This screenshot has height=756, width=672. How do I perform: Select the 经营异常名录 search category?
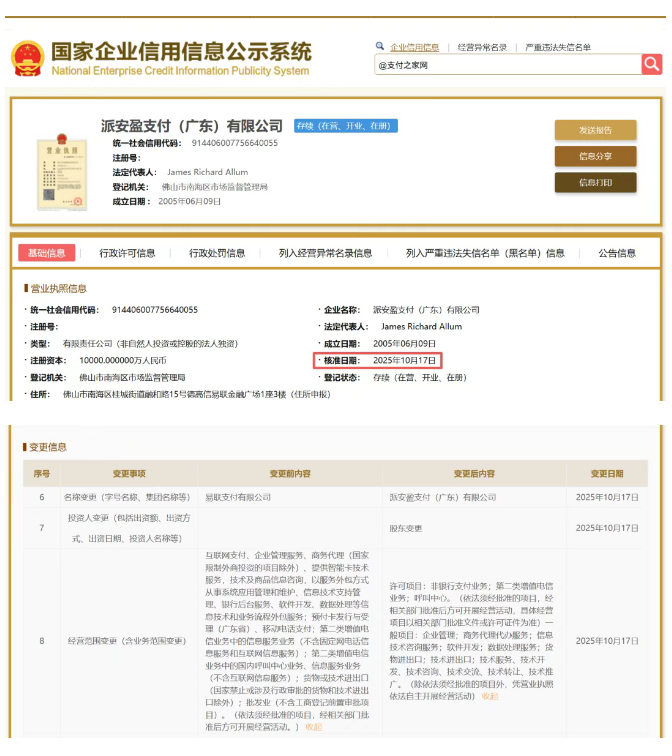click(x=482, y=47)
